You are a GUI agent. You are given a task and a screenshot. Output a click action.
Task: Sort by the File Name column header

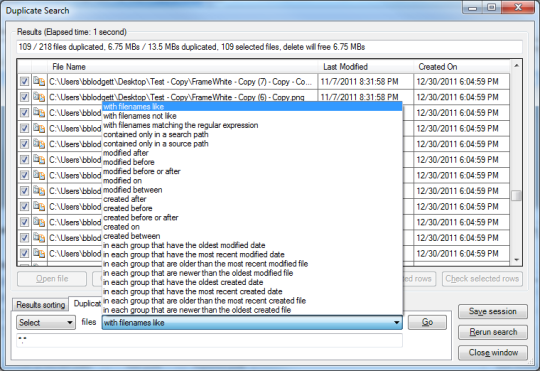coord(183,67)
